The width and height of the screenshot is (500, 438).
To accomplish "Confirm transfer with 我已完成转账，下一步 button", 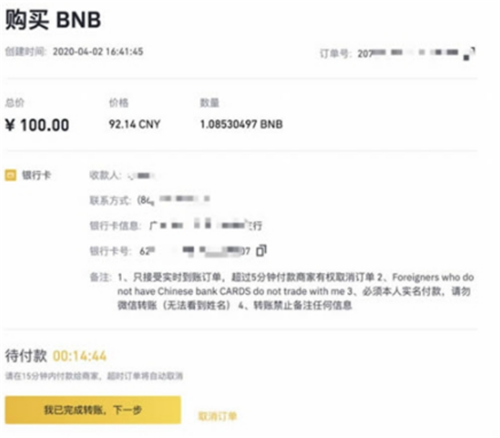I will click(x=93, y=410).
